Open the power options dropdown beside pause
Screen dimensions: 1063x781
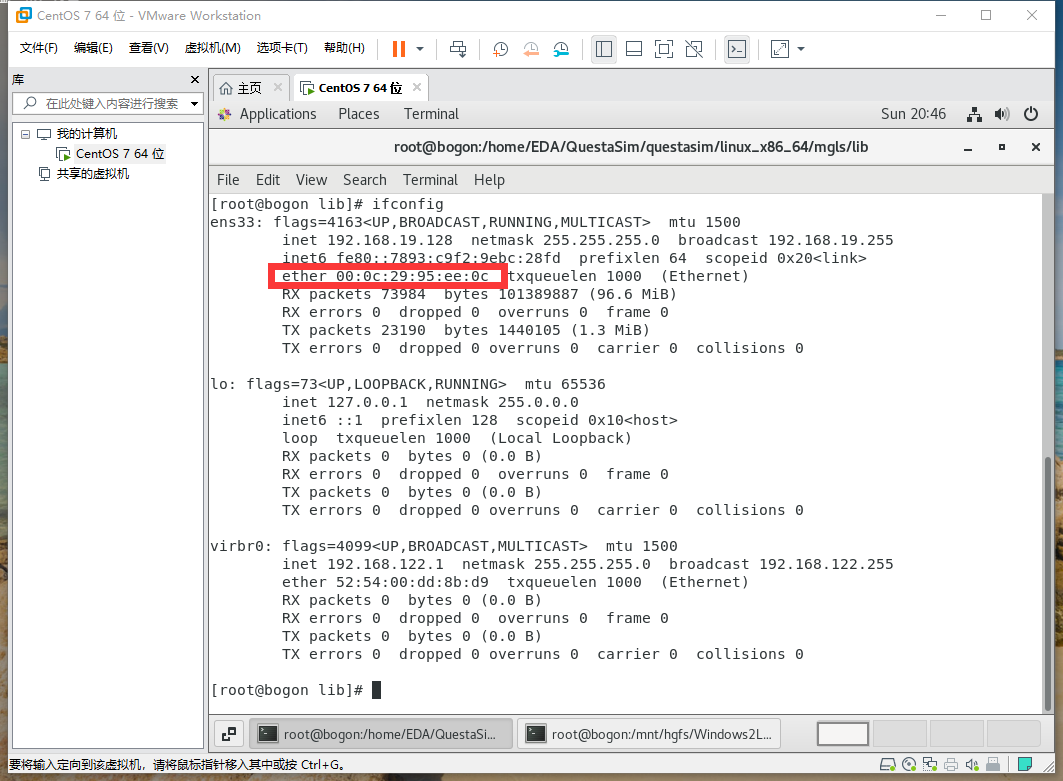tap(420, 49)
